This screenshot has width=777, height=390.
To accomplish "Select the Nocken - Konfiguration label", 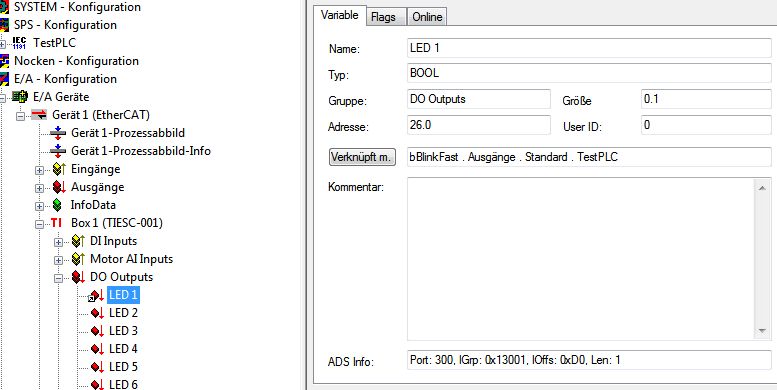I will pos(76,61).
